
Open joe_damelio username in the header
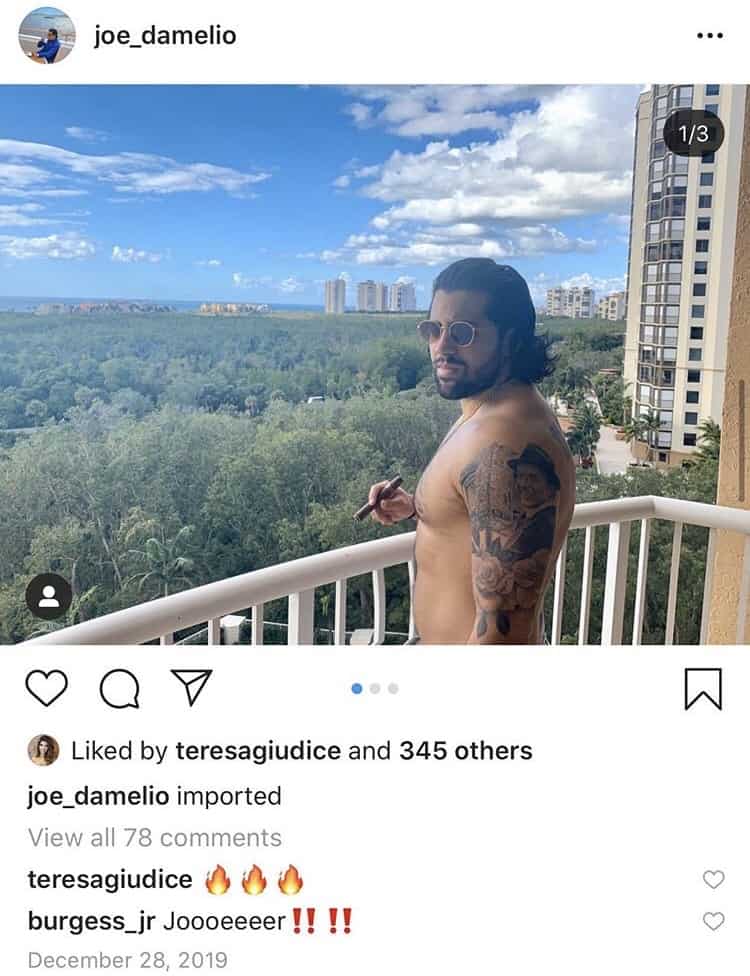point(165,35)
